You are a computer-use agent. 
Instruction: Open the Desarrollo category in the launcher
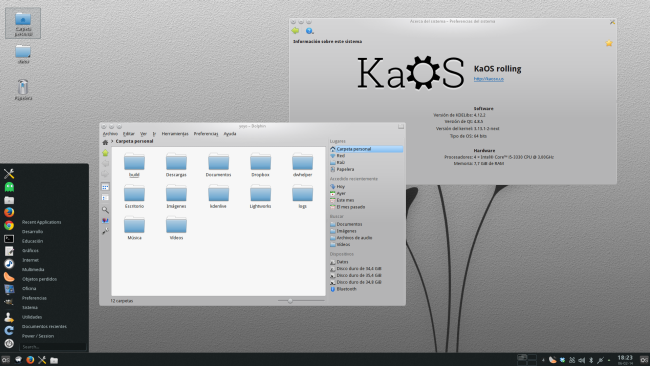32,231
